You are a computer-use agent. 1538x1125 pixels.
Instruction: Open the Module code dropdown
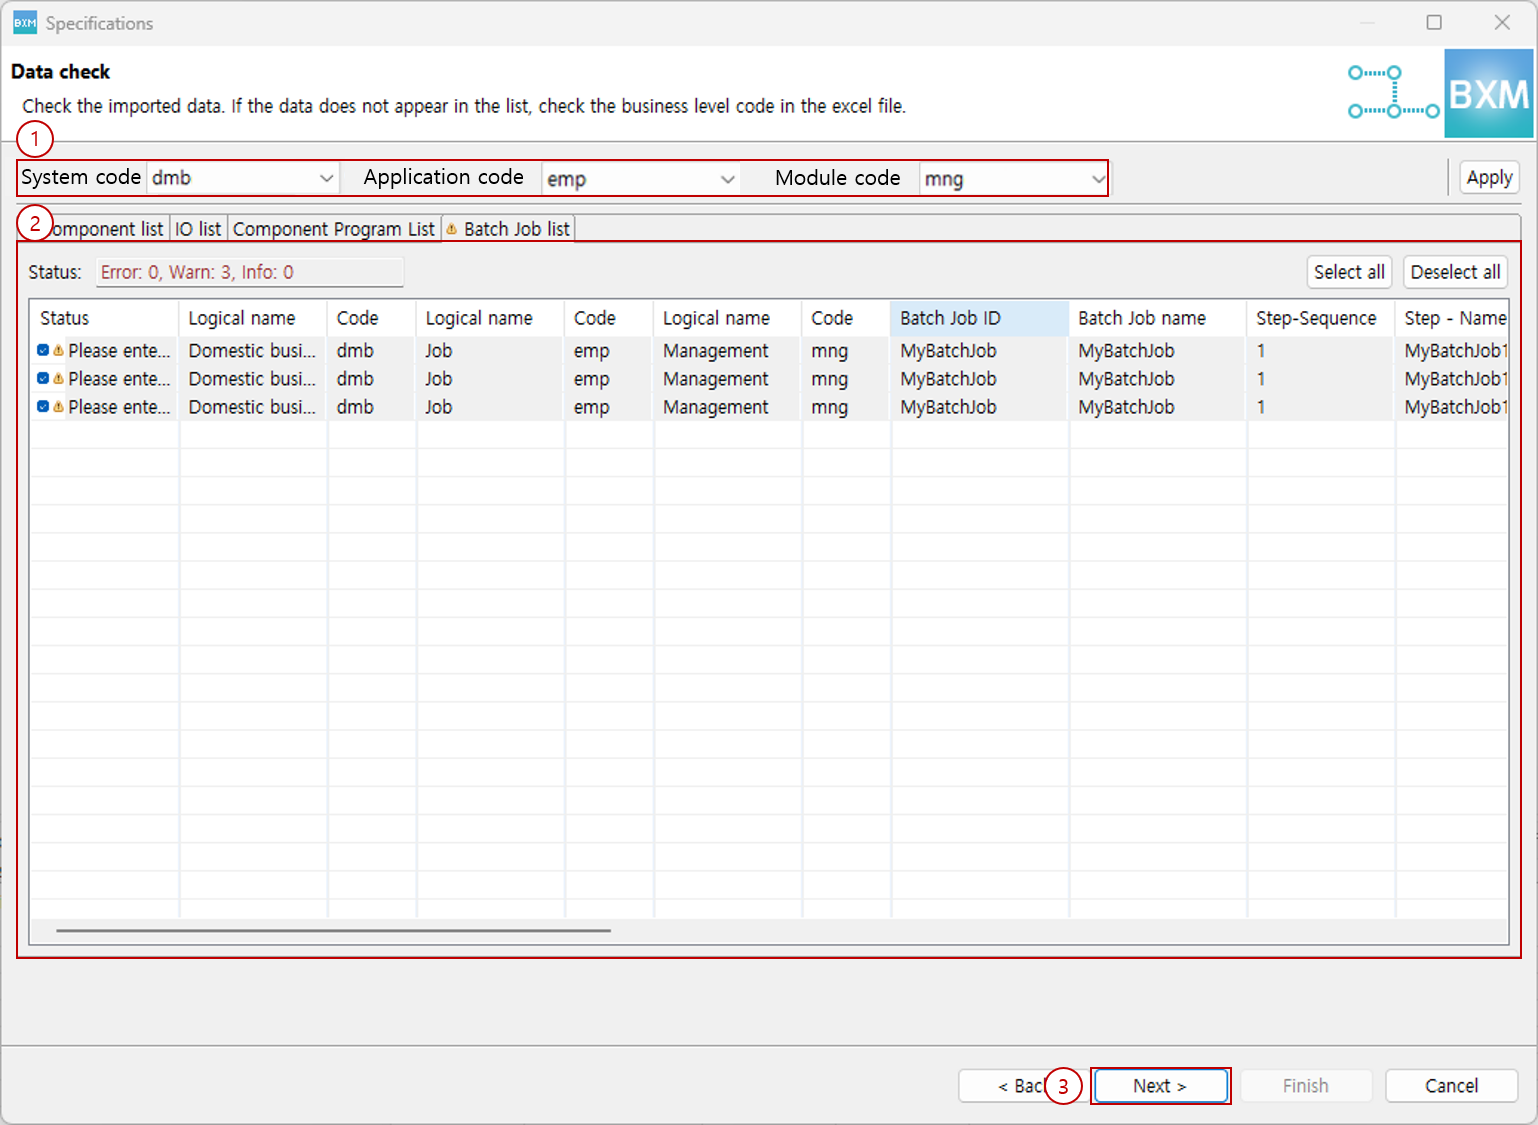pyautogui.click(x=1097, y=179)
